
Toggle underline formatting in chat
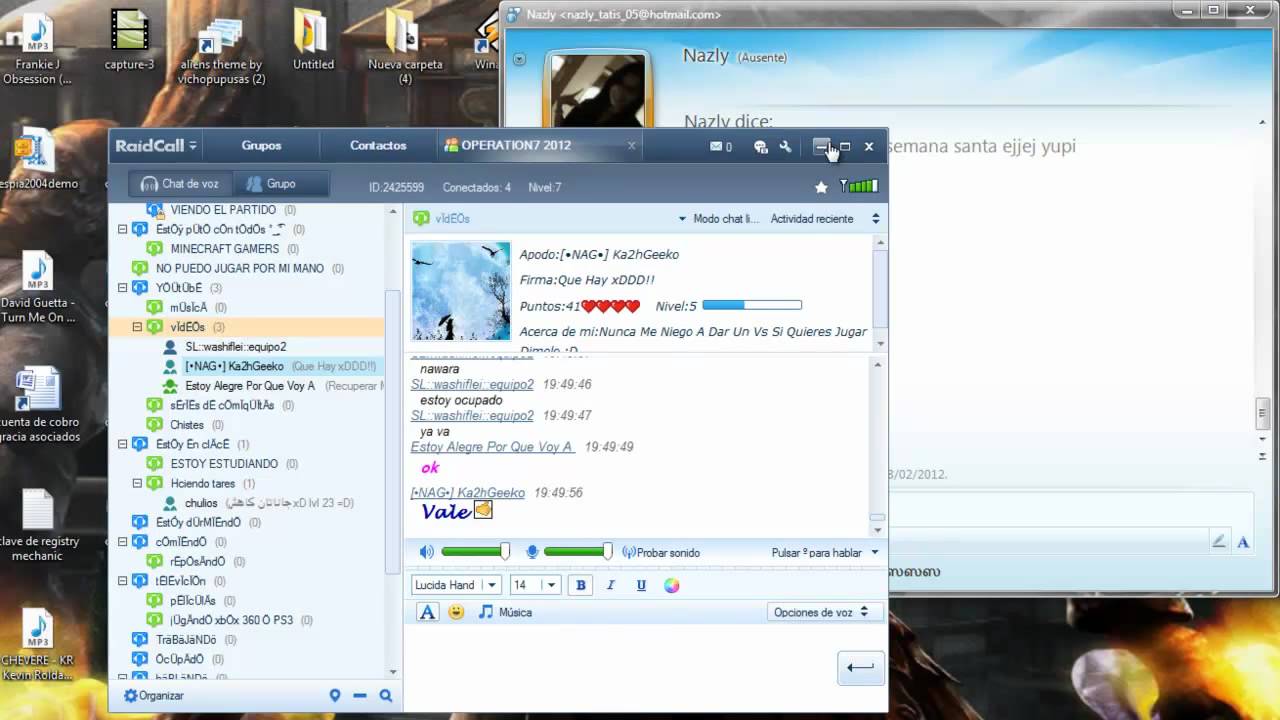(x=641, y=585)
